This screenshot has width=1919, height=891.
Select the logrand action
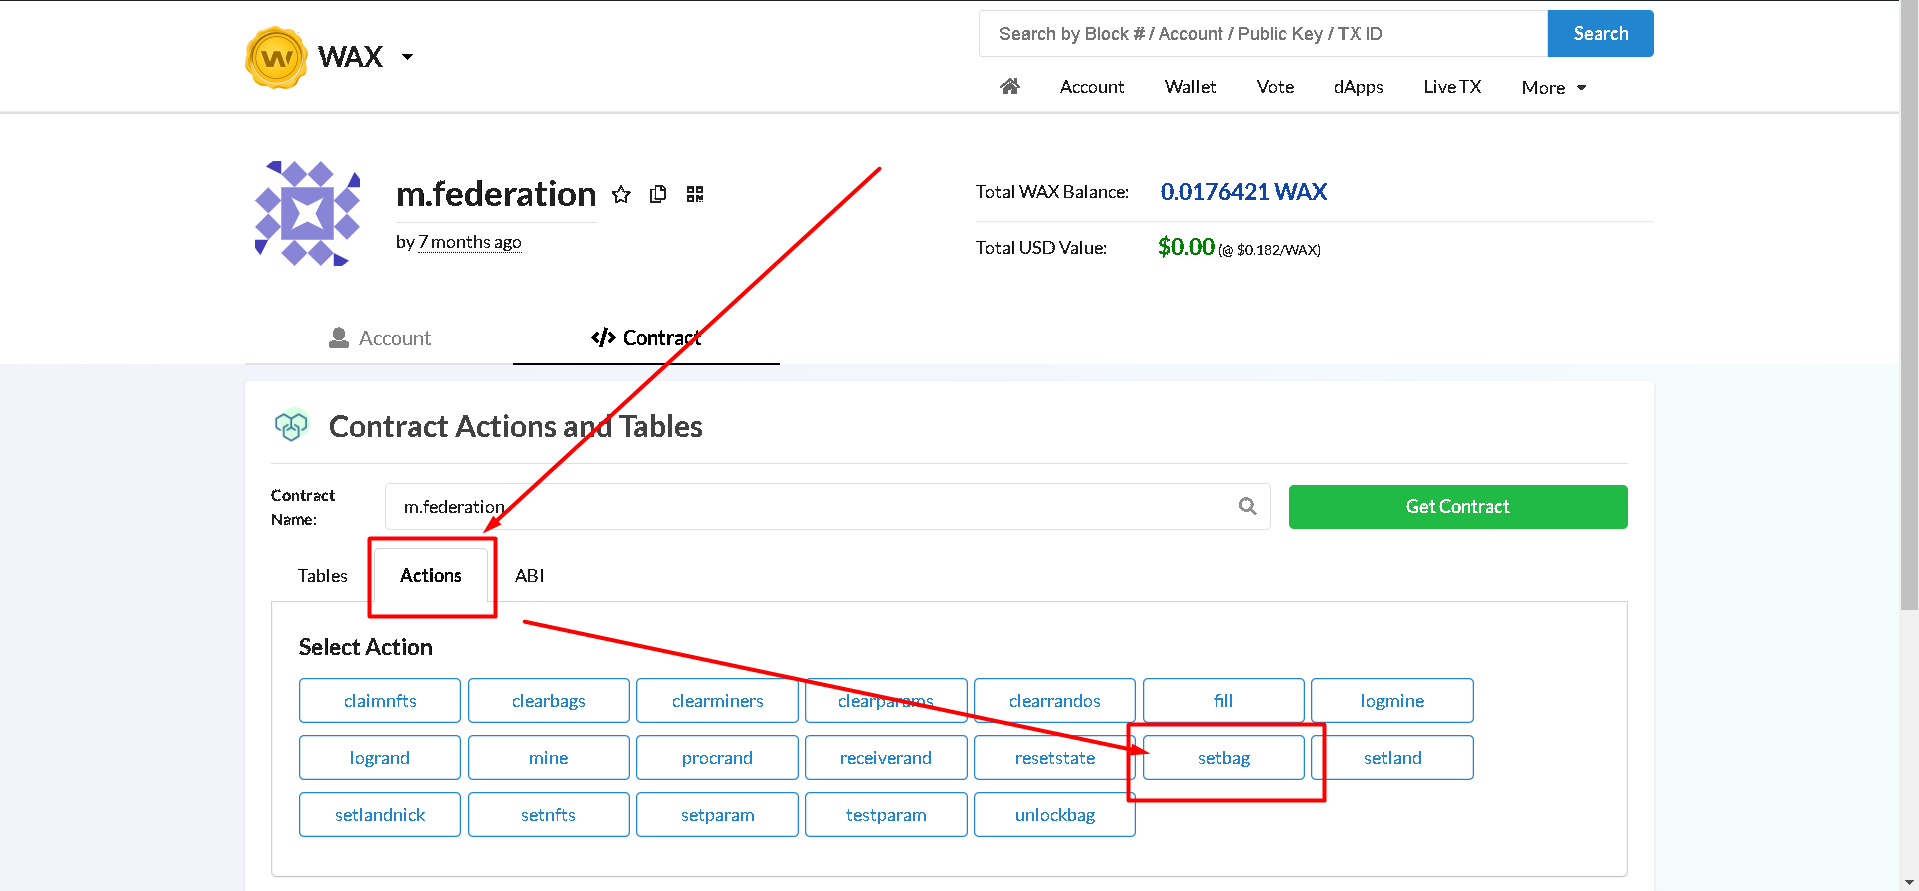(x=380, y=758)
